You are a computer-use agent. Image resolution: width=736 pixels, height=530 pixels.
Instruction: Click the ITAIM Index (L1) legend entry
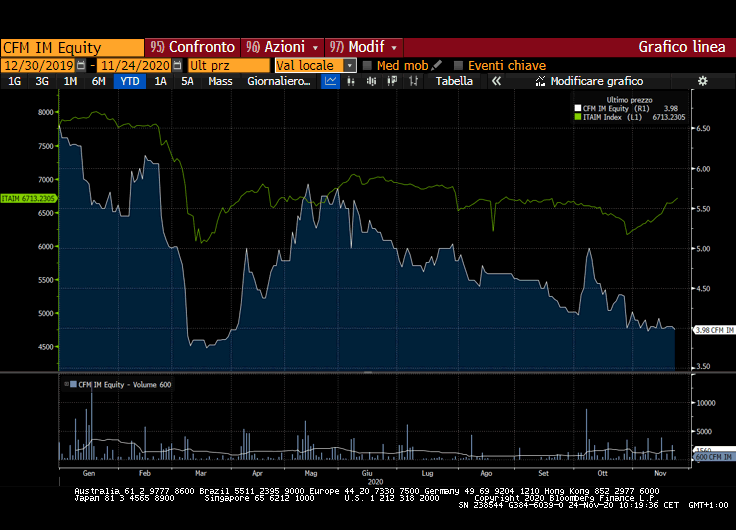[x=612, y=117]
